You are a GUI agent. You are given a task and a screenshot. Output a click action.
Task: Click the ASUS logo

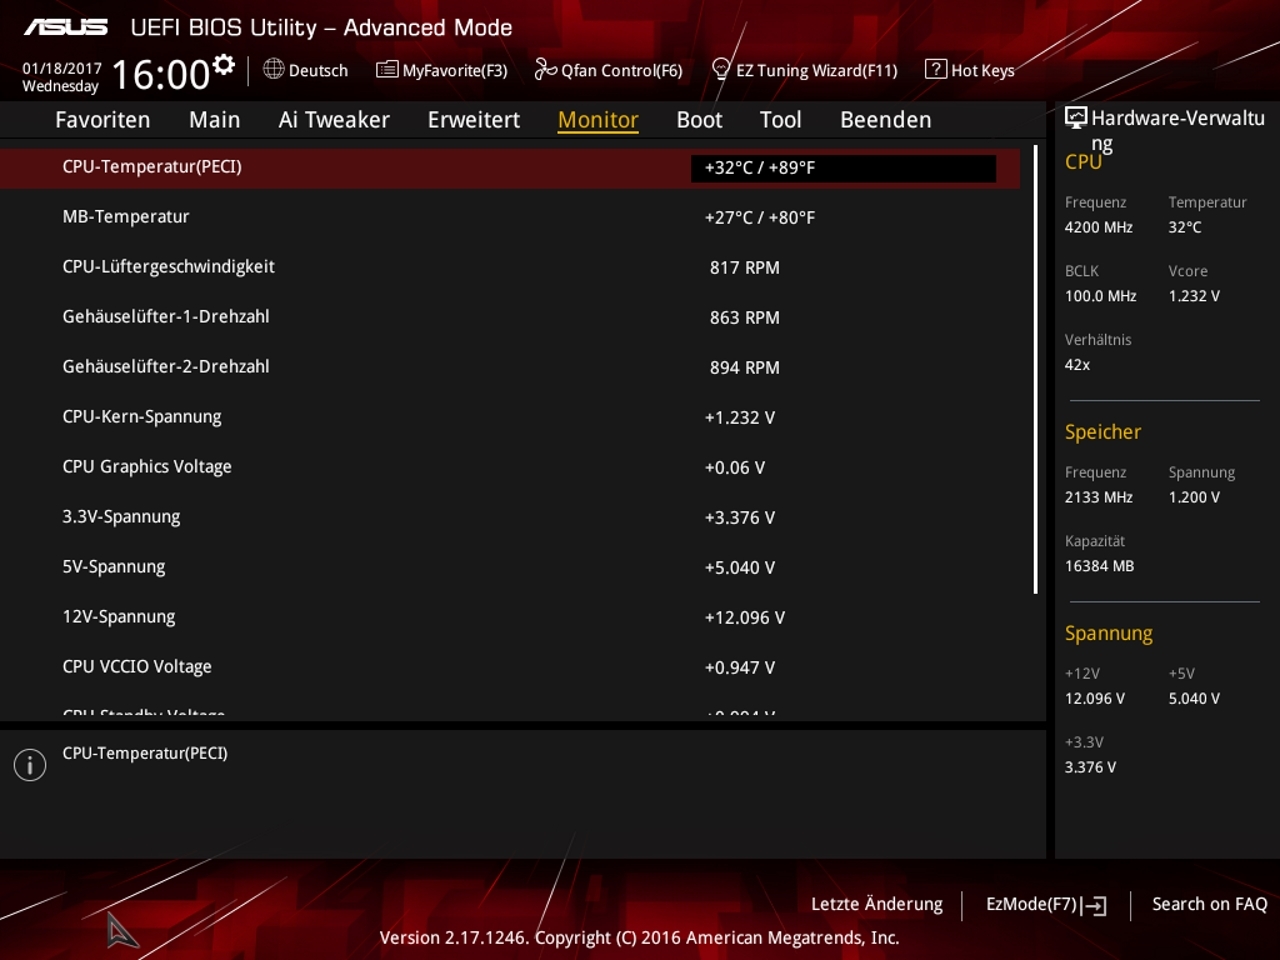(x=66, y=27)
